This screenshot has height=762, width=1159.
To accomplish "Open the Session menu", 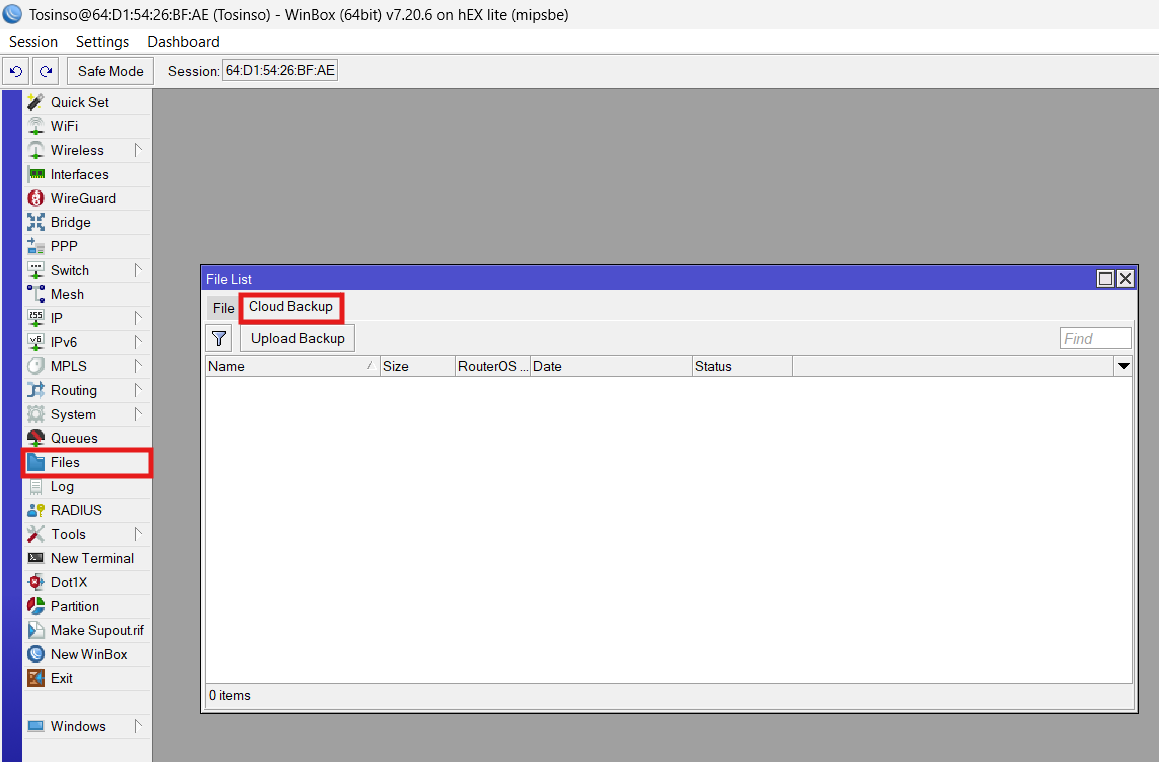I will (33, 42).
